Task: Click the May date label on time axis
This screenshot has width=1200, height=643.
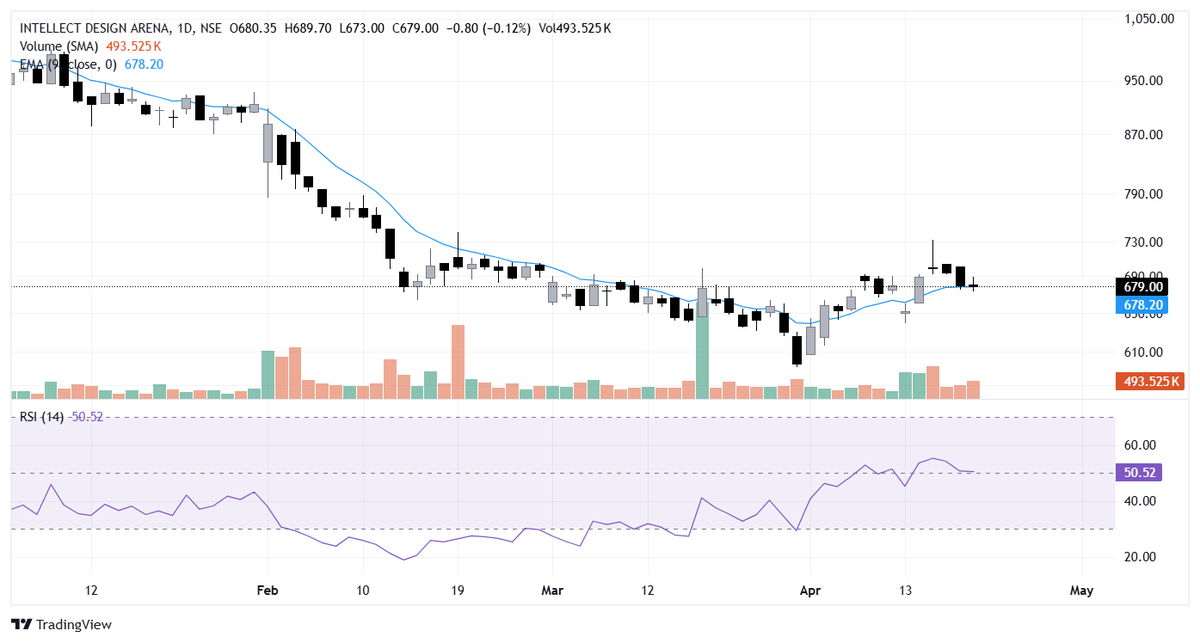Action: pyautogui.click(x=1081, y=590)
